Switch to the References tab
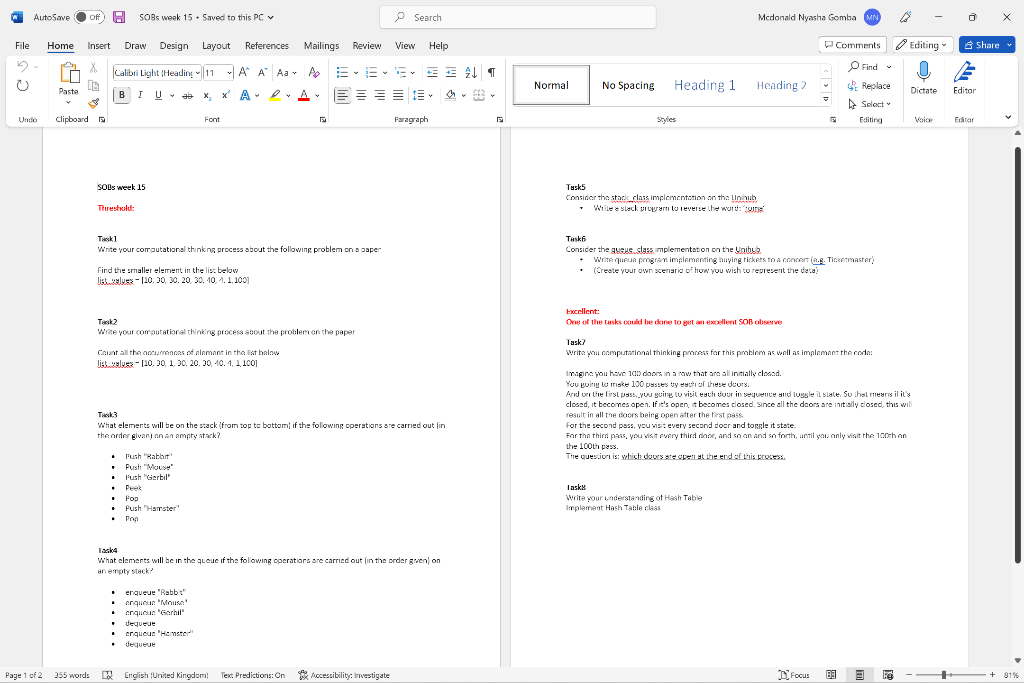 [266, 46]
